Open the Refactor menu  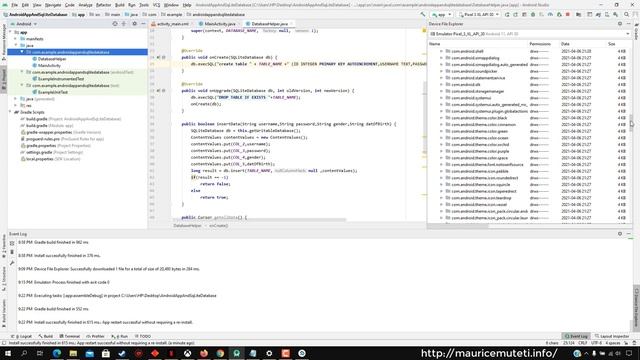tap(103, 5)
